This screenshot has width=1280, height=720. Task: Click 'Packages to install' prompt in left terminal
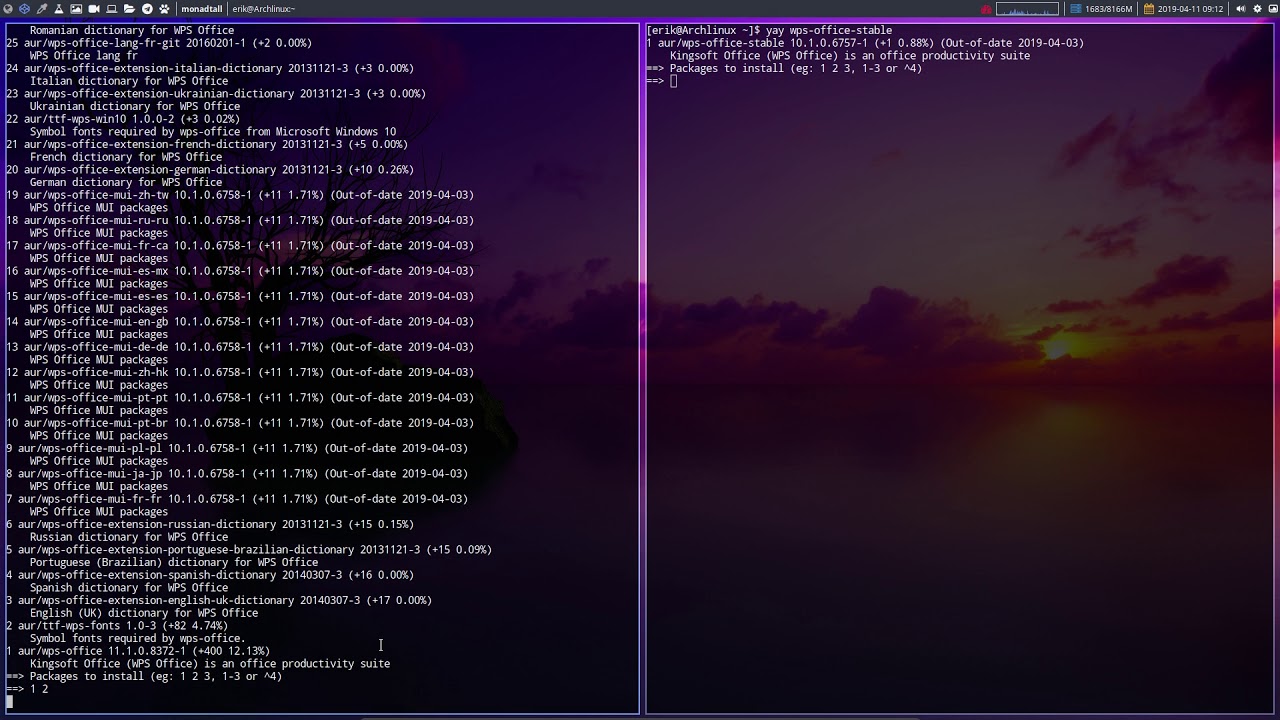144,677
